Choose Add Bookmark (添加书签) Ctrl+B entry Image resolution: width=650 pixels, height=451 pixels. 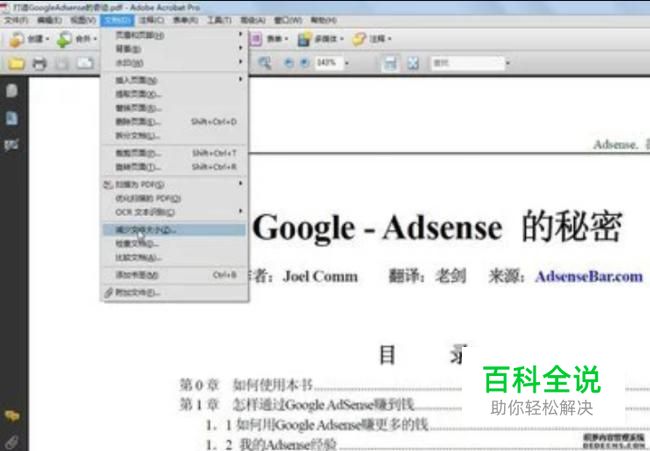175,275
